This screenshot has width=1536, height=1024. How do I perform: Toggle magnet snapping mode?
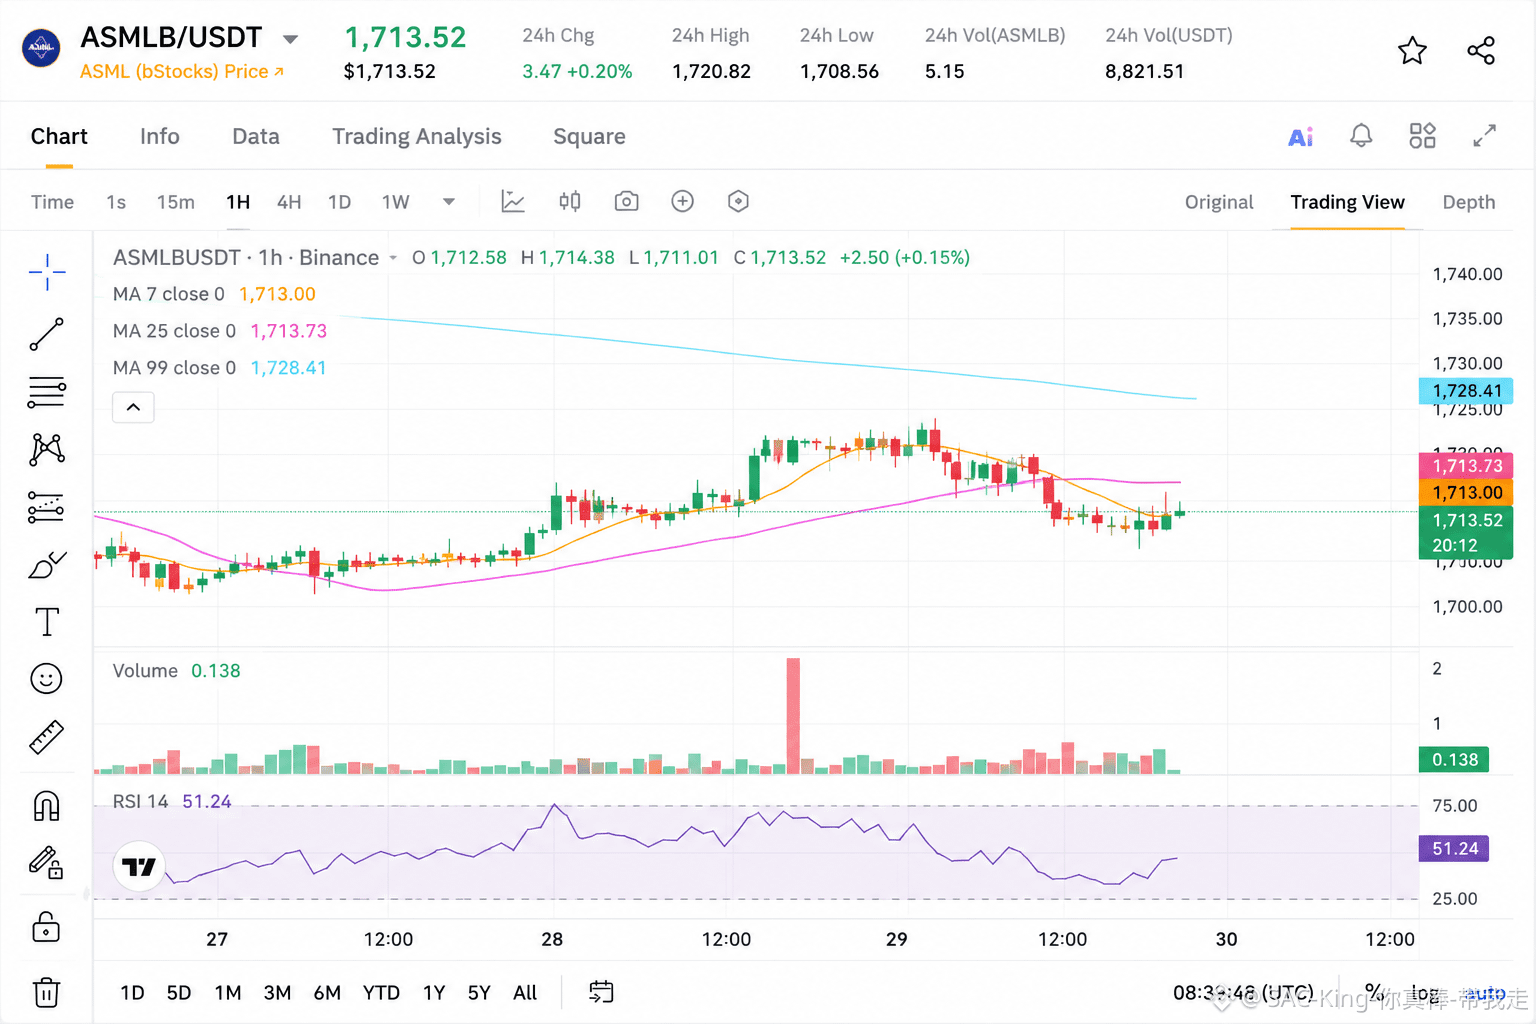pos(47,806)
